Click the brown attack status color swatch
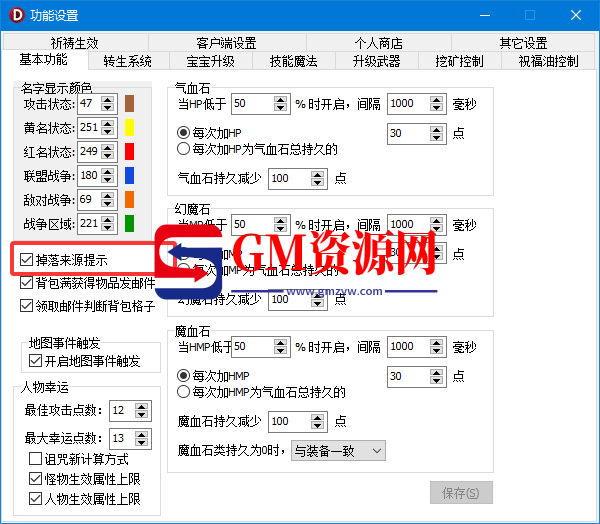The image size is (600, 524). [x=130, y=104]
